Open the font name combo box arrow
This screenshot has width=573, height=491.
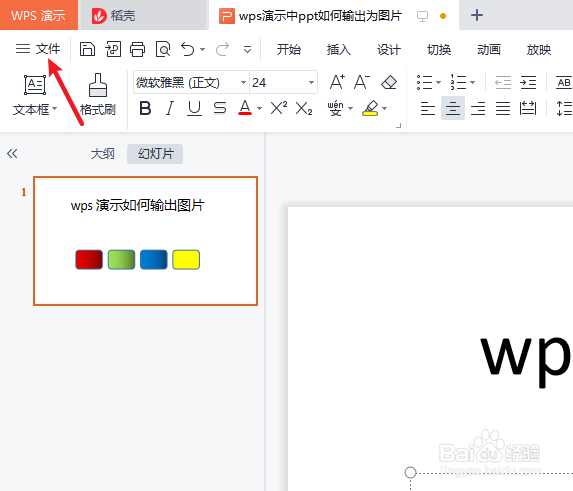(243, 83)
